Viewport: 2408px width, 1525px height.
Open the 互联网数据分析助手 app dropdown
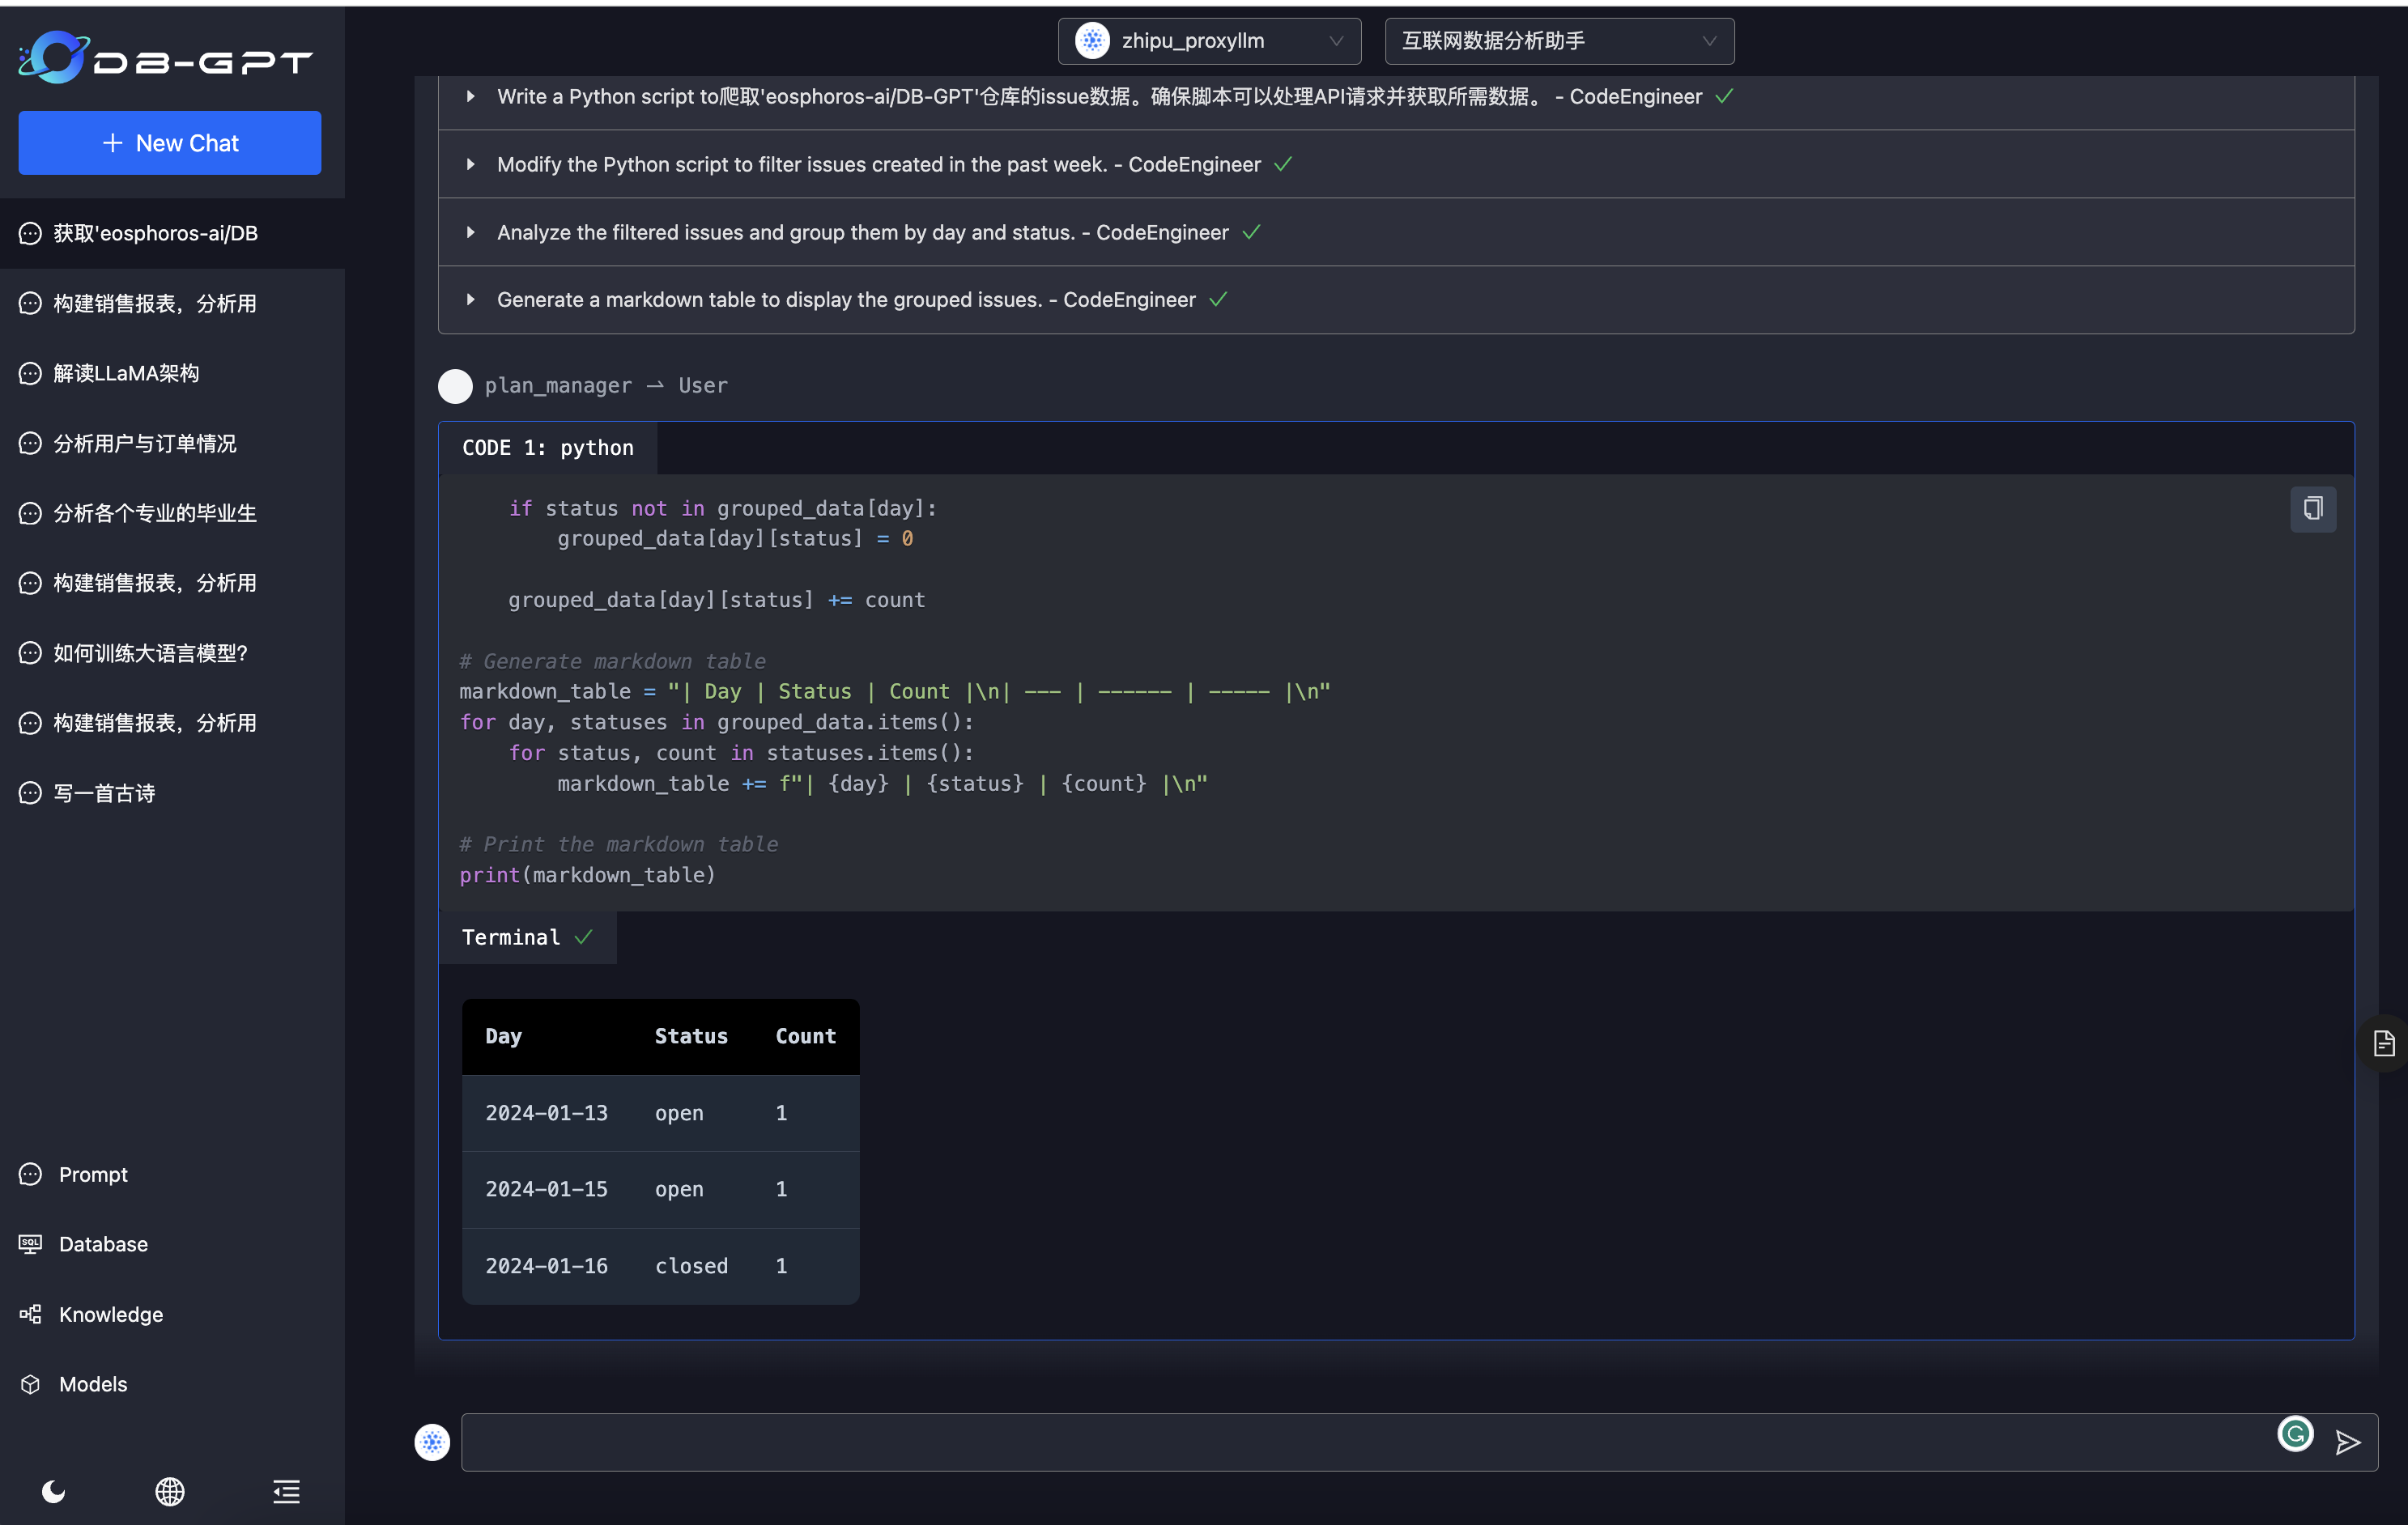(1558, 41)
